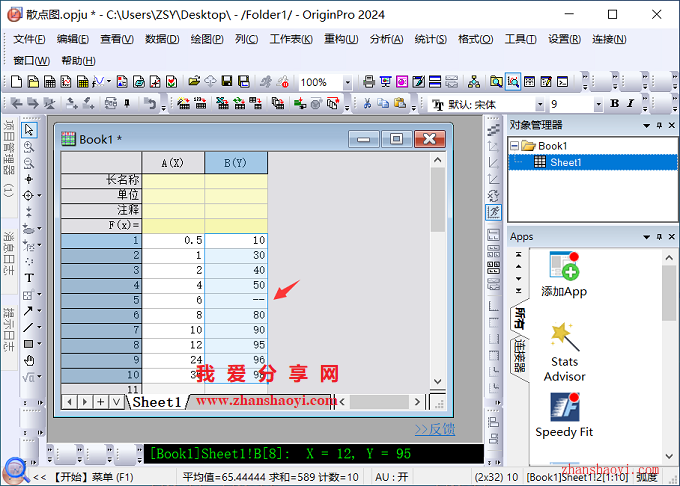The height and width of the screenshot is (486, 680).
Task: Expand the Arrow tool flyout arrow
Action: 39,311
